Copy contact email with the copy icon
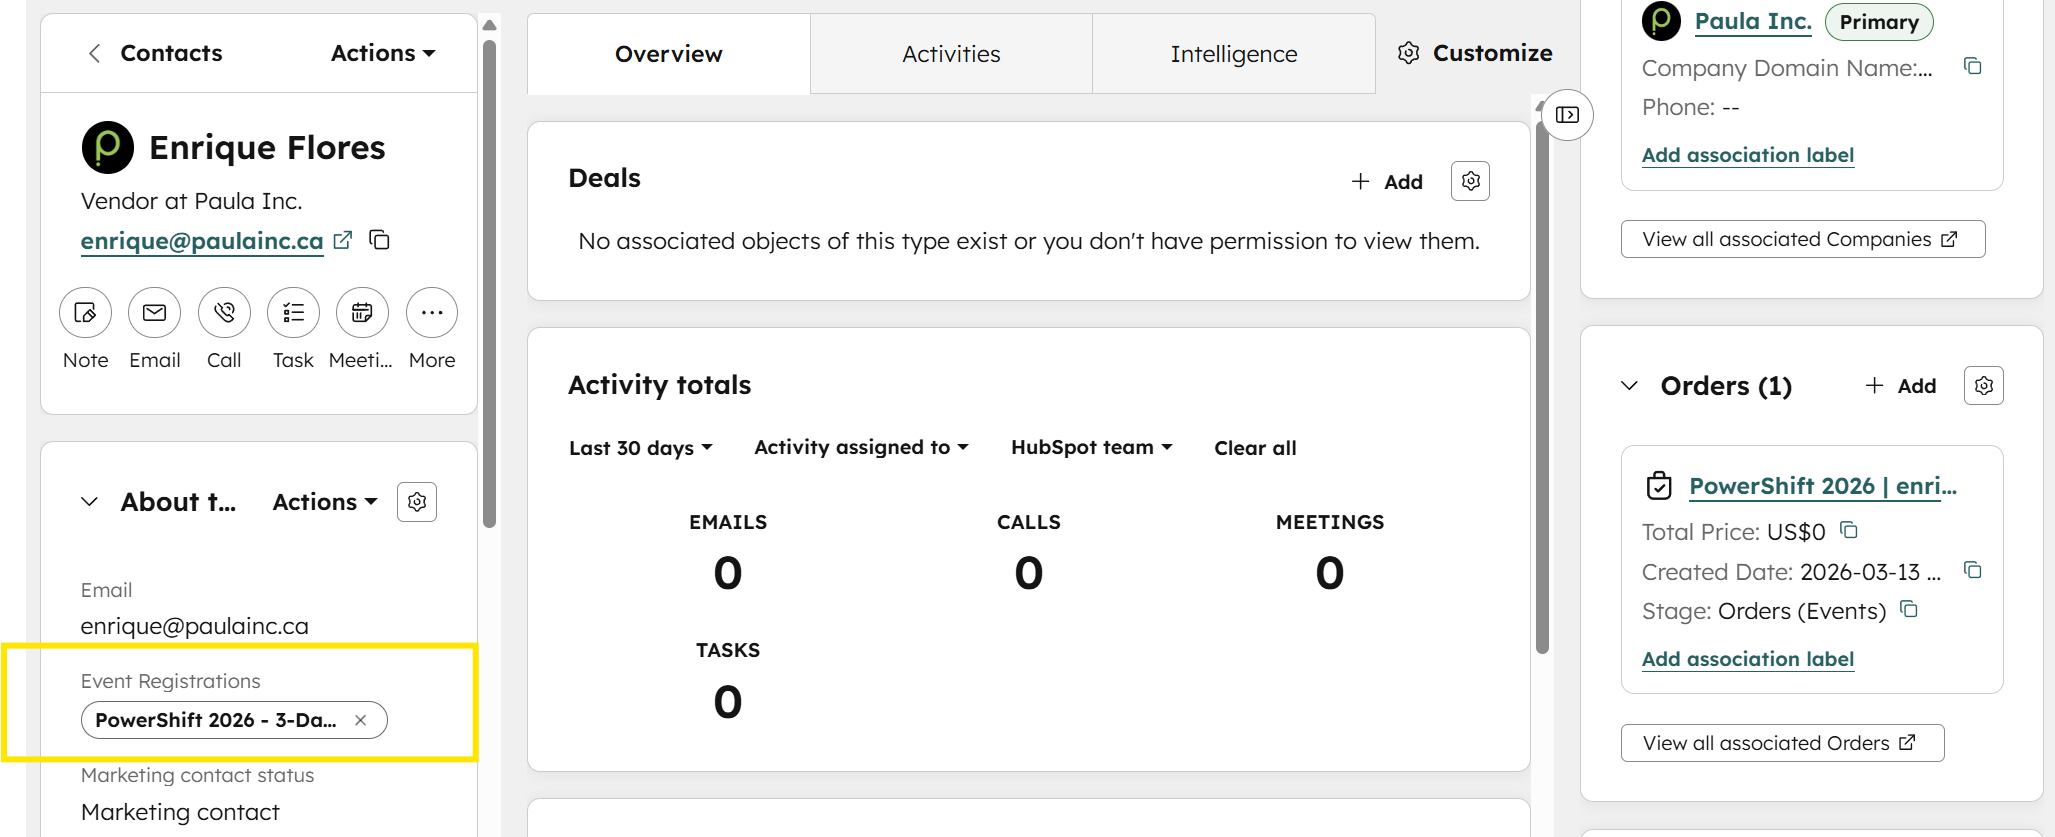Viewport: 2055px width, 837px height. click(379, 240)
